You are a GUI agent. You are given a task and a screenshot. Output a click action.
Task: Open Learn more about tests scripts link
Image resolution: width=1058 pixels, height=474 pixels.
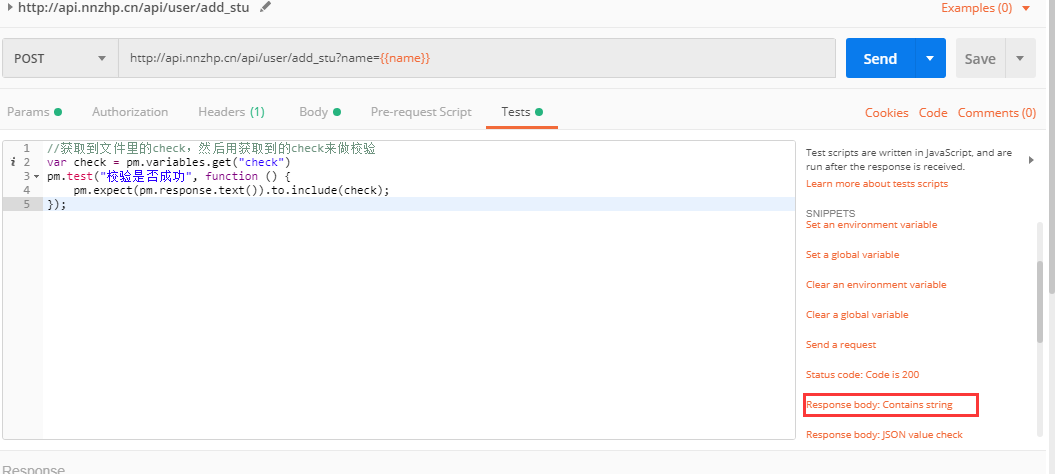tap(876, 184)
